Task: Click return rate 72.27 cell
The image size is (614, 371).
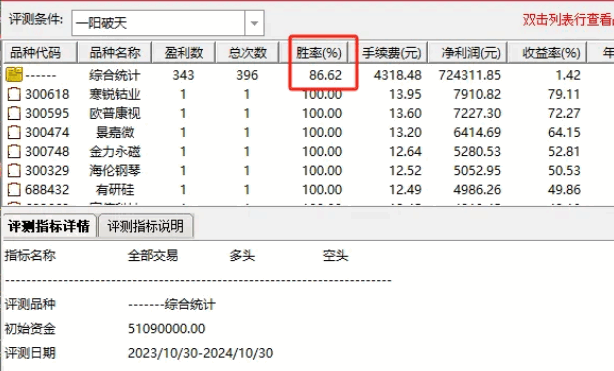Action: click(564, 113)
